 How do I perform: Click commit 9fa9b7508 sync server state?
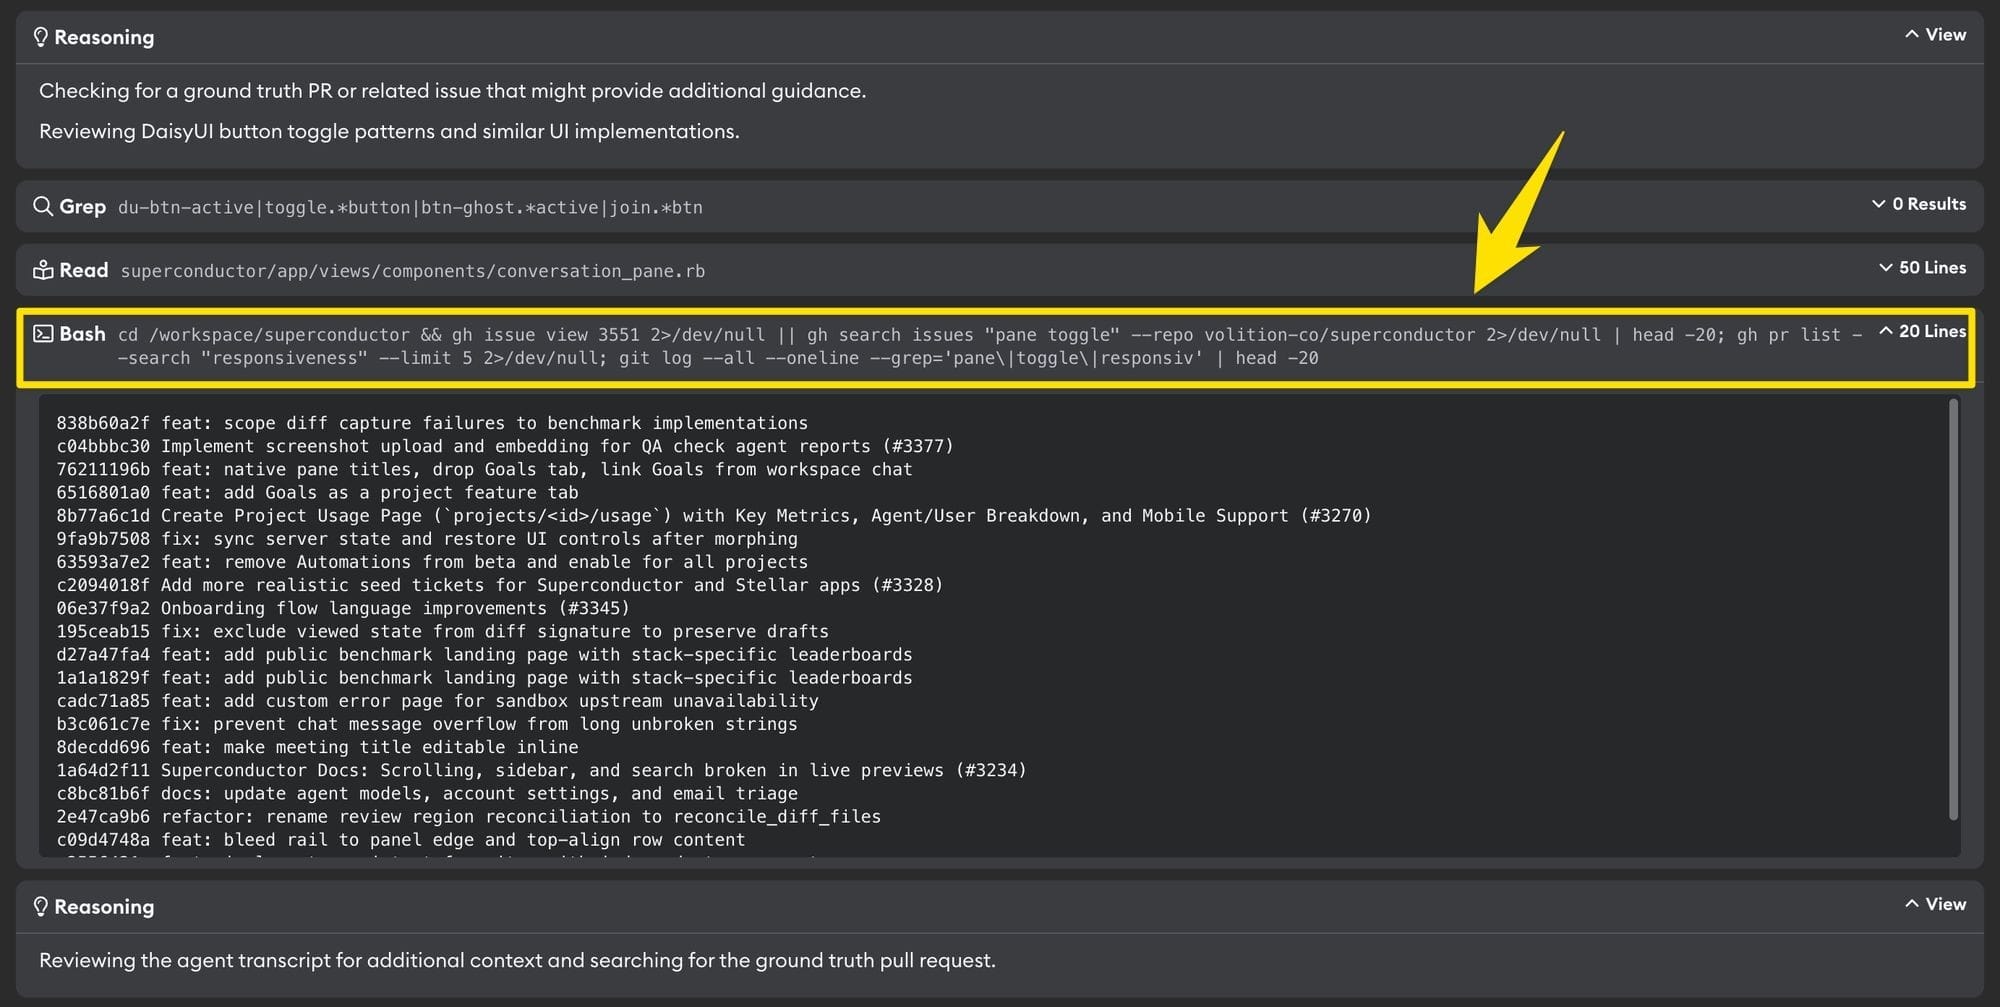[x=427, y=538]
